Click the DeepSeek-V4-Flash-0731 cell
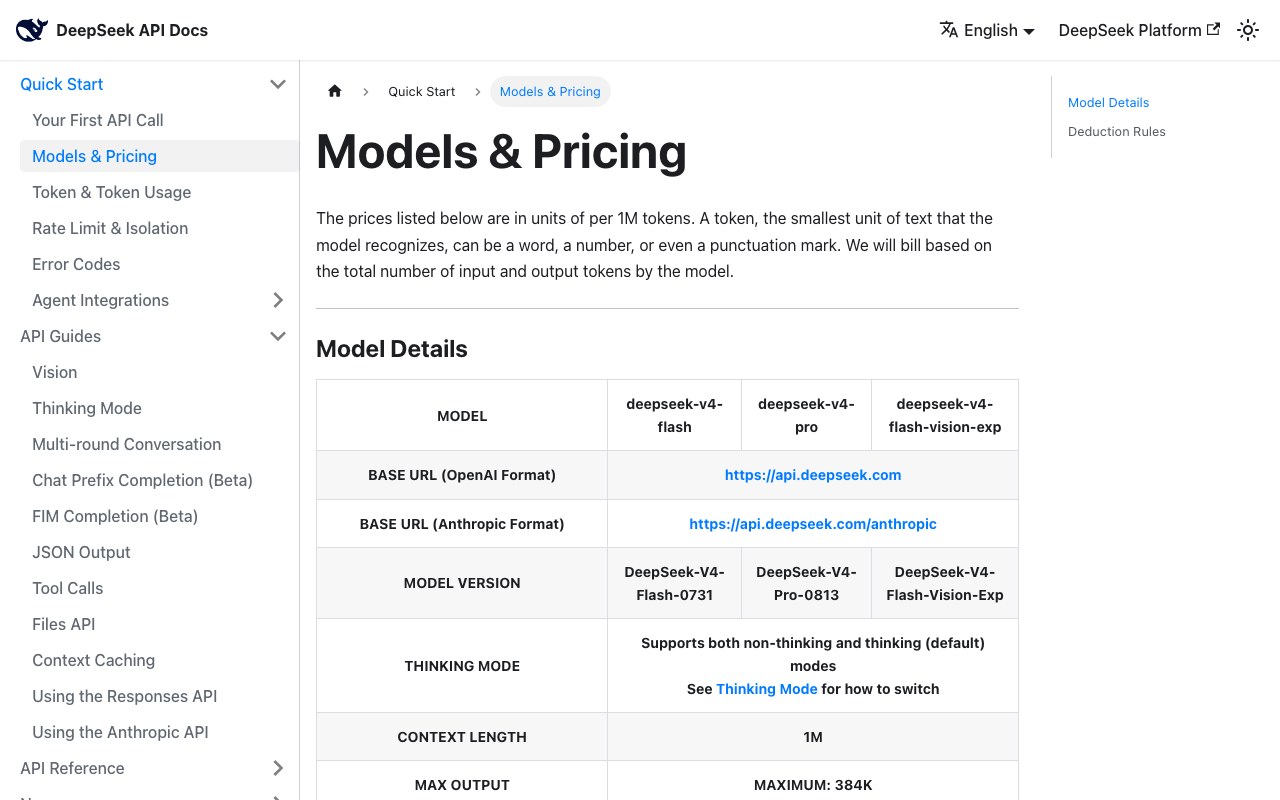The image size is (1280, 800). coord(674,583)
